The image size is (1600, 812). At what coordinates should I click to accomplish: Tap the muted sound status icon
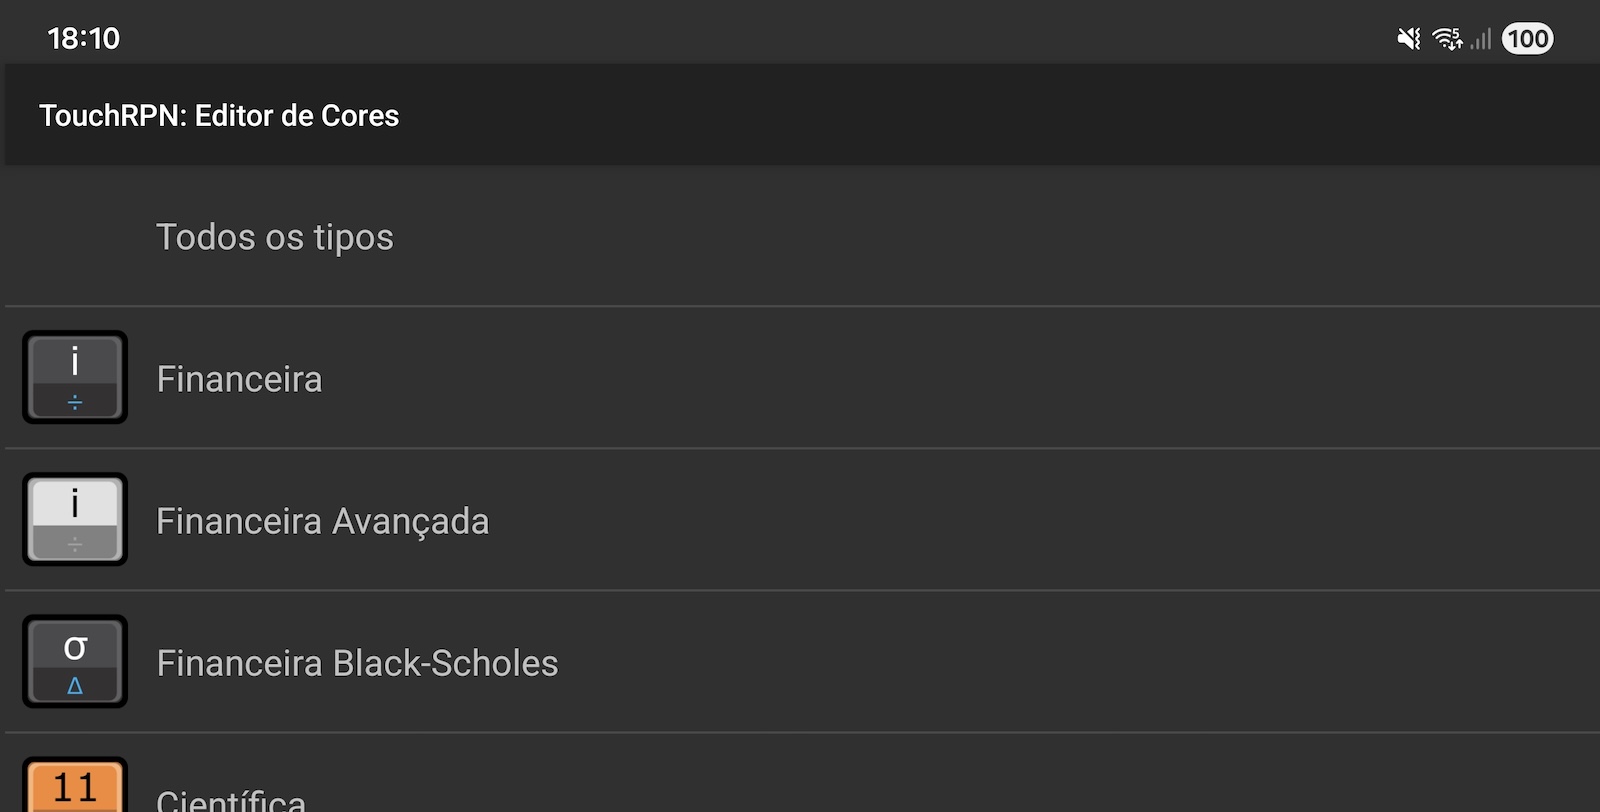pyautogui.click(x=1408, y=39)
